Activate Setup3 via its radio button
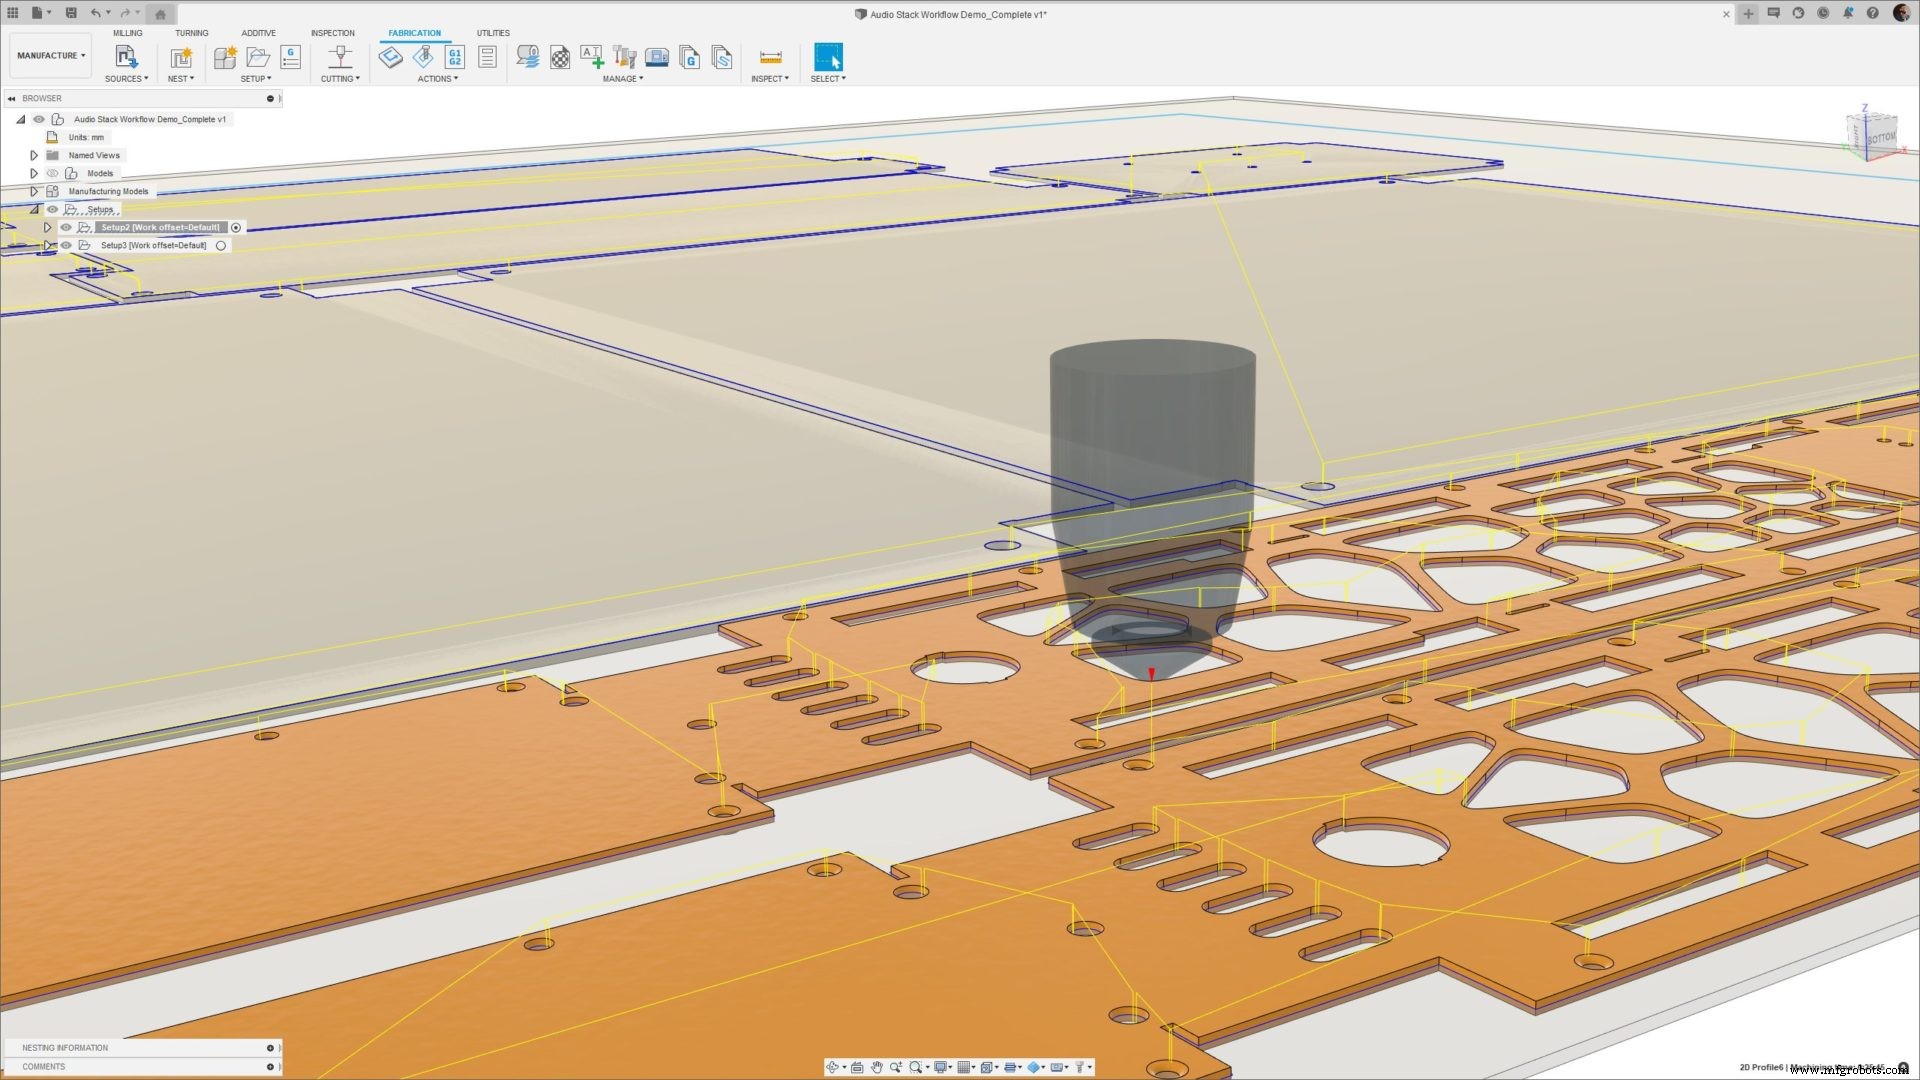 (x=221, y=245)
